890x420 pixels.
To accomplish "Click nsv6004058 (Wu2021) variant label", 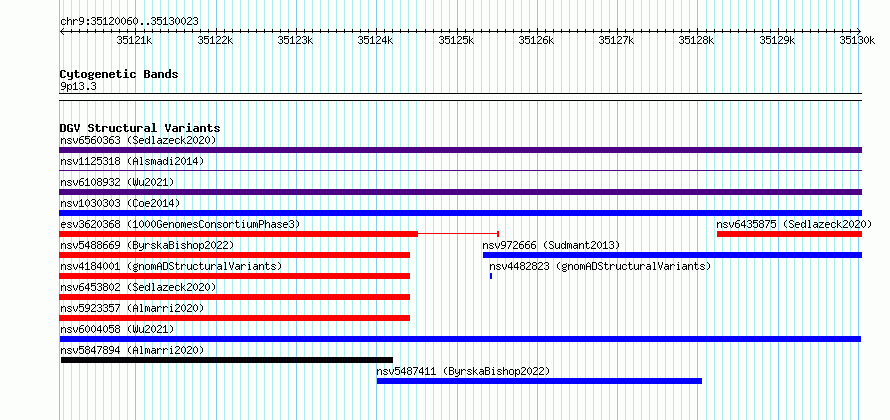I will pyautogui.click(x=117, y=329).
